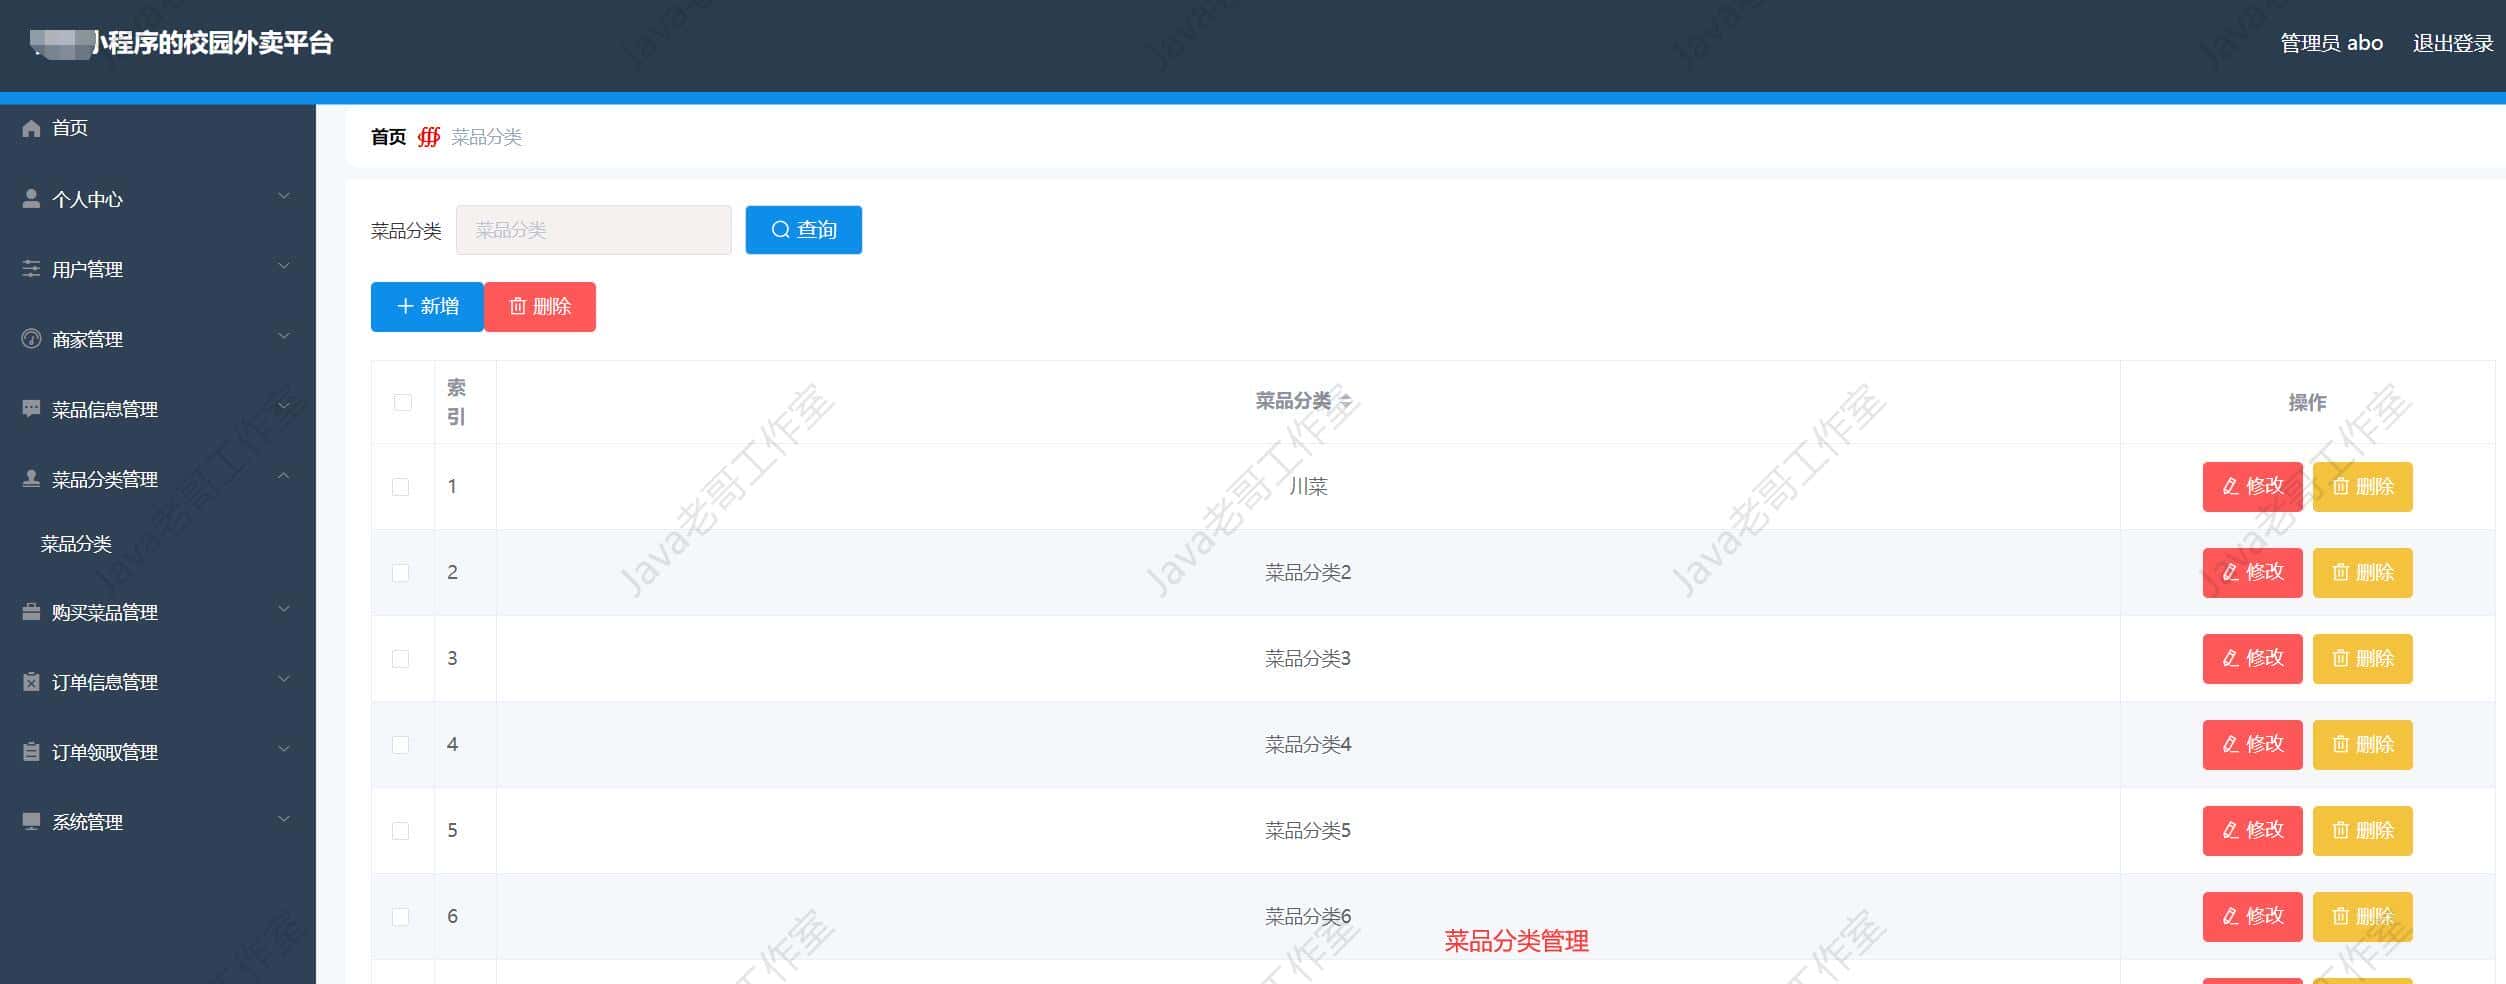Click 删除 button in the 菜品分类4 row
This screenshot has width=2506, height=984.
pos(2362,745)
